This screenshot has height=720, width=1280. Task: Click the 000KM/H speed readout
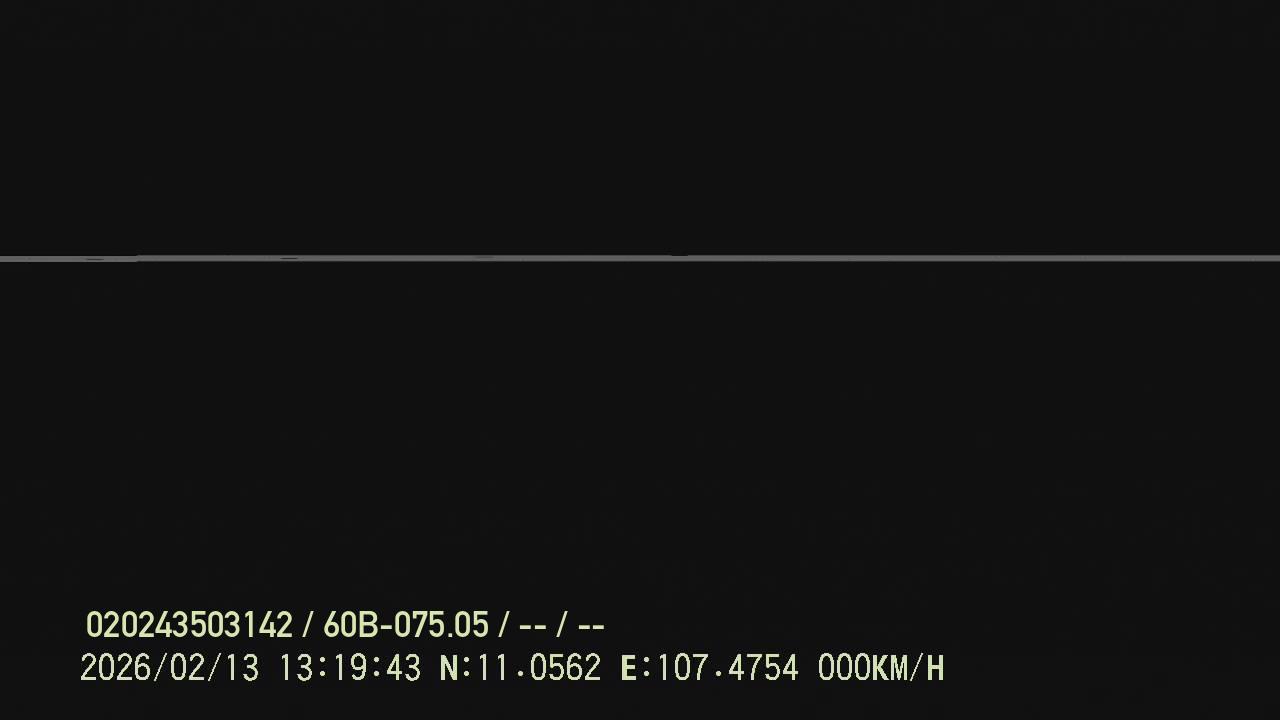(x=880, y=668)
